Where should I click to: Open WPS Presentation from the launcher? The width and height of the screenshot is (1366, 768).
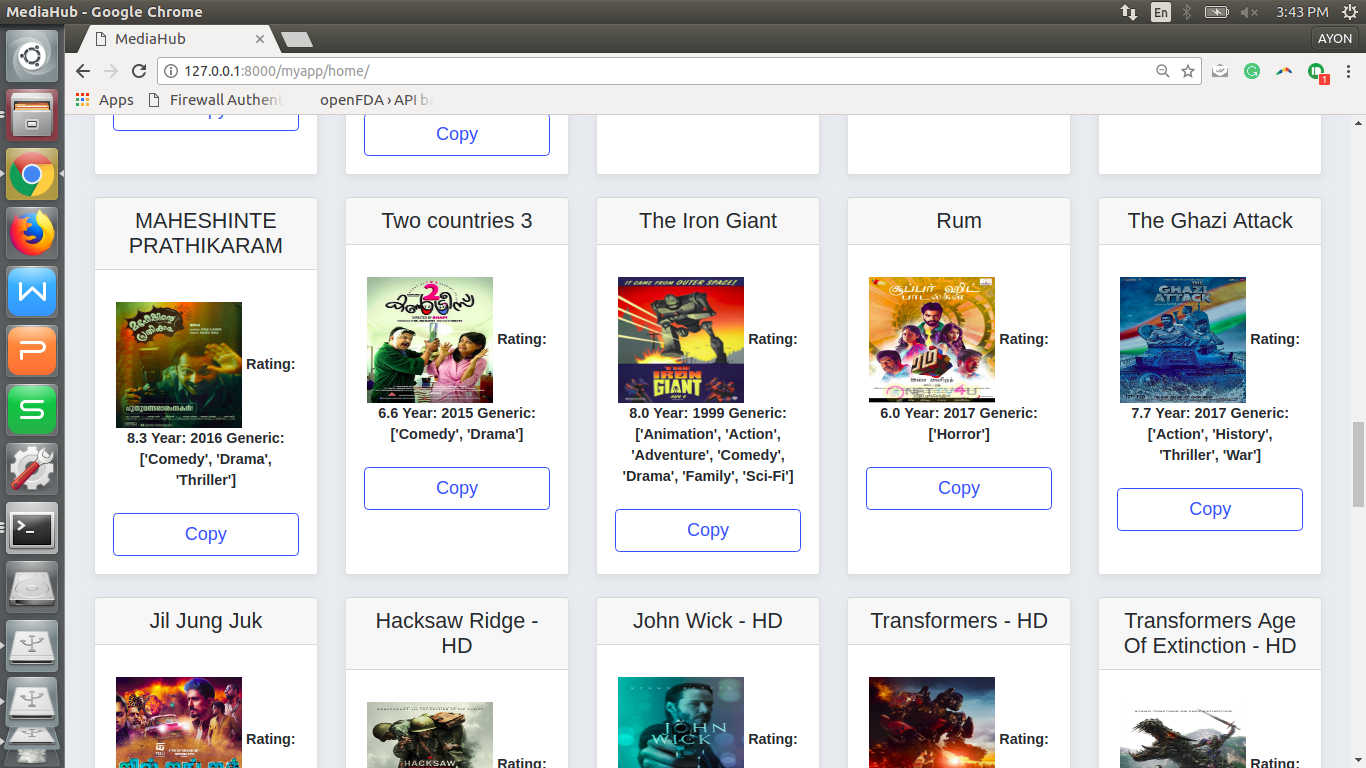tap(32, 351)
